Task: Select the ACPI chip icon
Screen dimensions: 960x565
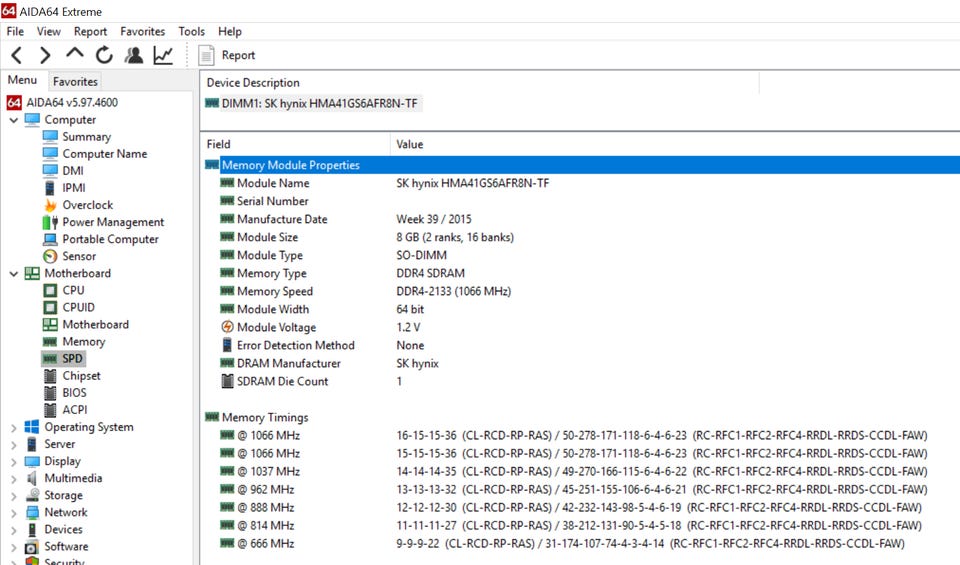Action: click(x=50, y=410)
